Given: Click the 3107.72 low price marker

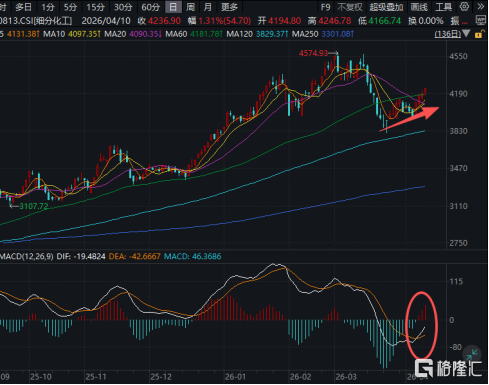Looking at the screenshot, I should pos(34,206).
